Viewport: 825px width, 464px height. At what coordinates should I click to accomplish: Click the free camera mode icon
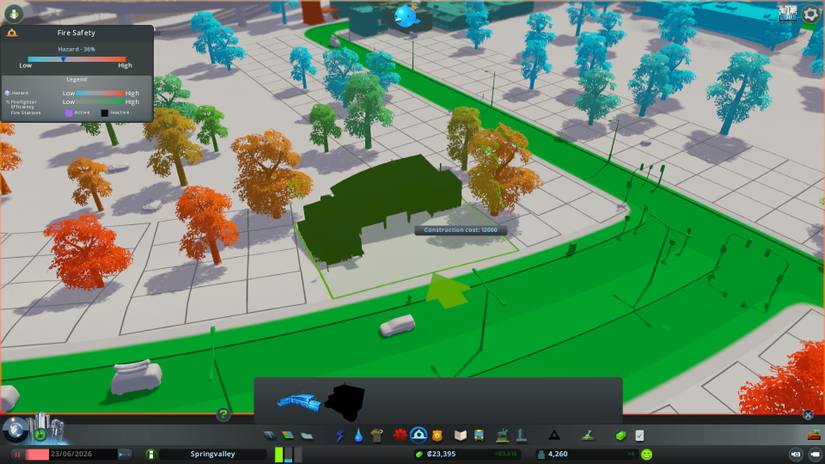click(795, 454)
